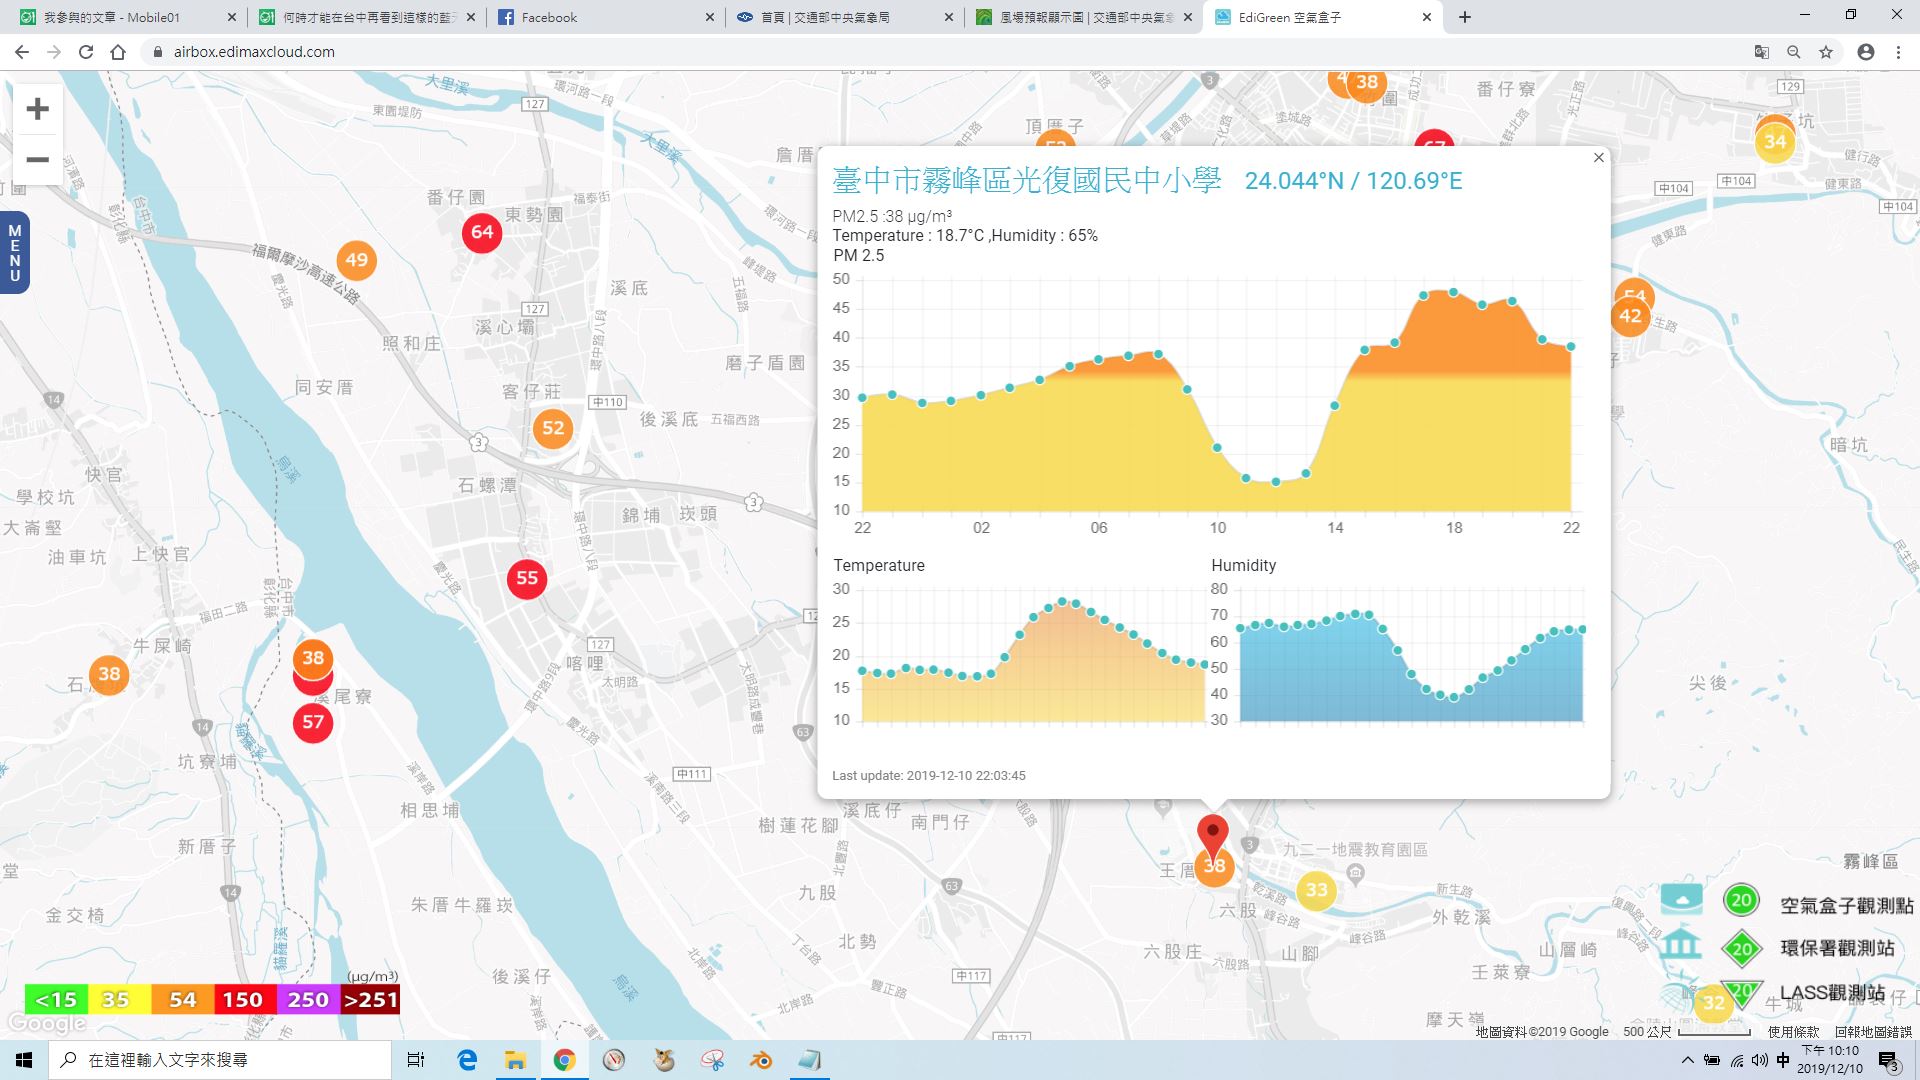Click purple 250 legend color
Image resolution: width=1920 pixels, height=1080 pixels.
point(308,999)
